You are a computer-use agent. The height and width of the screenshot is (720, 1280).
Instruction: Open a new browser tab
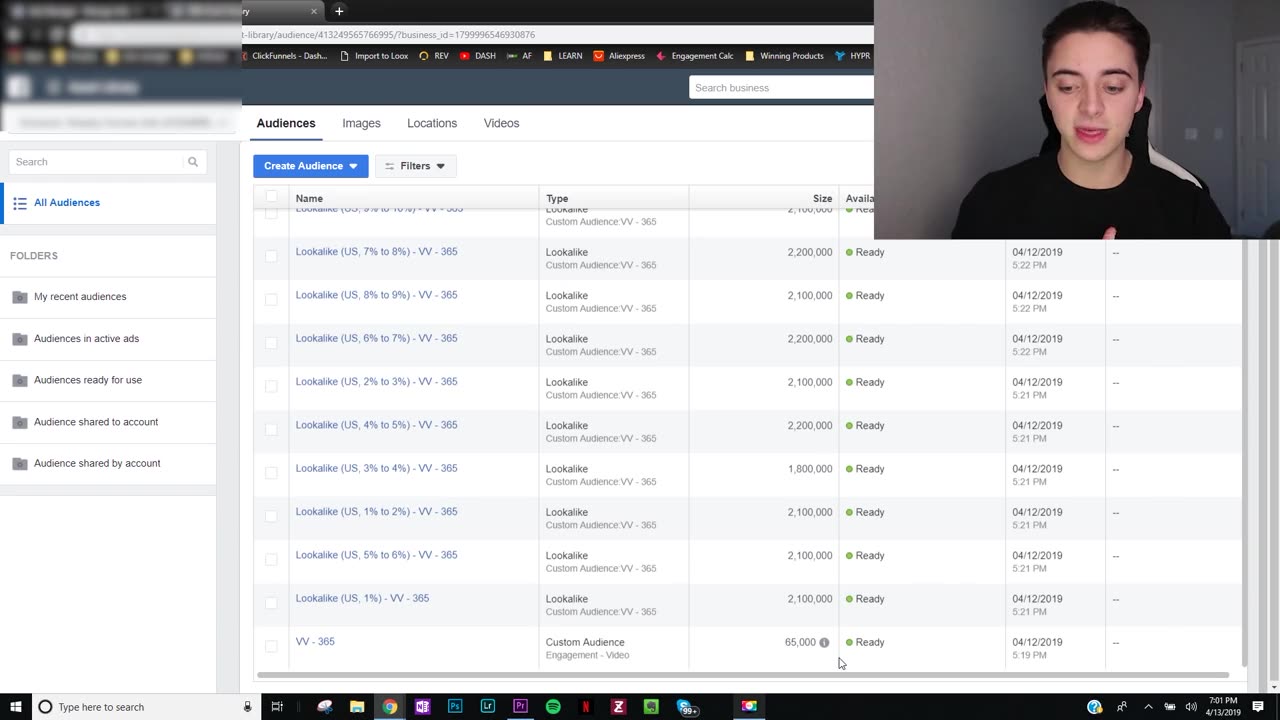coord(339,11)
